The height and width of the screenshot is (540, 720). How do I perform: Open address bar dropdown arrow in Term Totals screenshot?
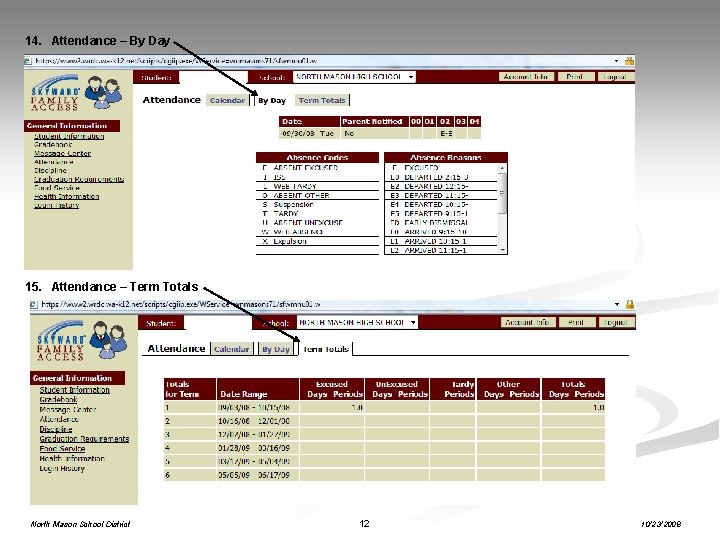coord(617,304)
